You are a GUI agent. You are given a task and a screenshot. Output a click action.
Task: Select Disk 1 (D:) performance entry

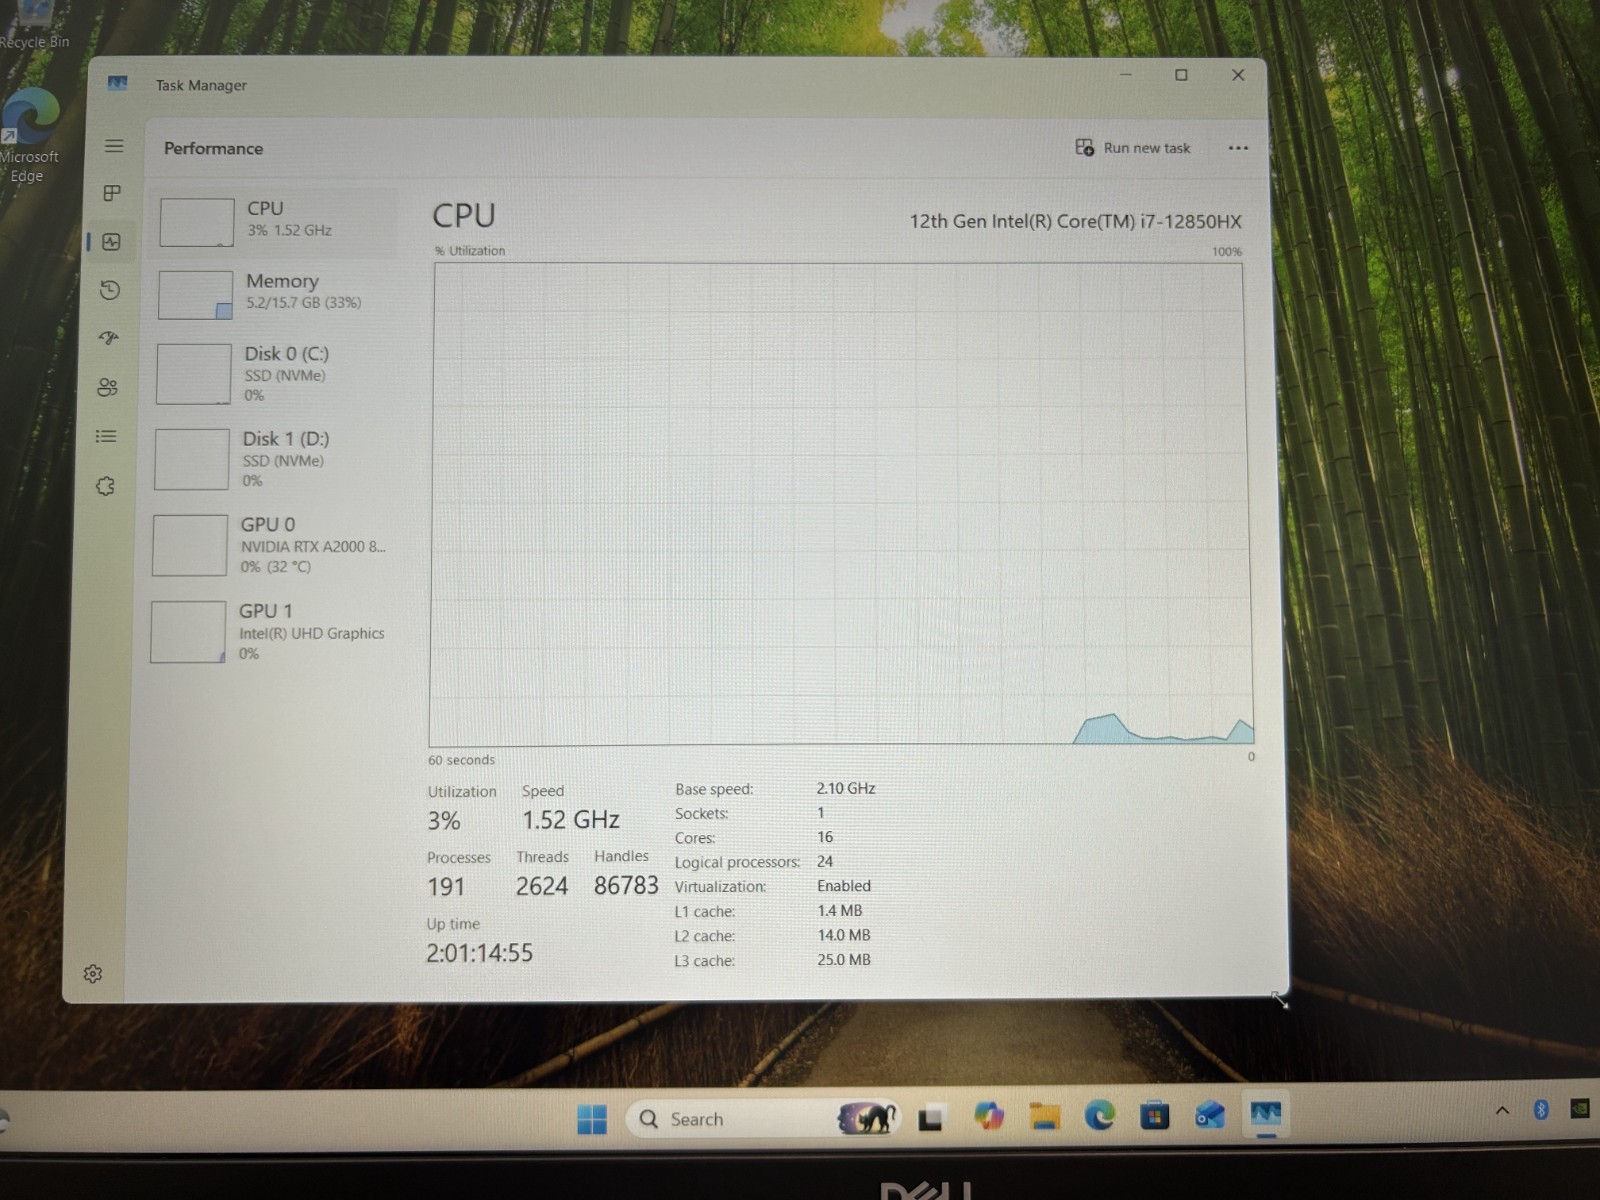click(272, 459)
